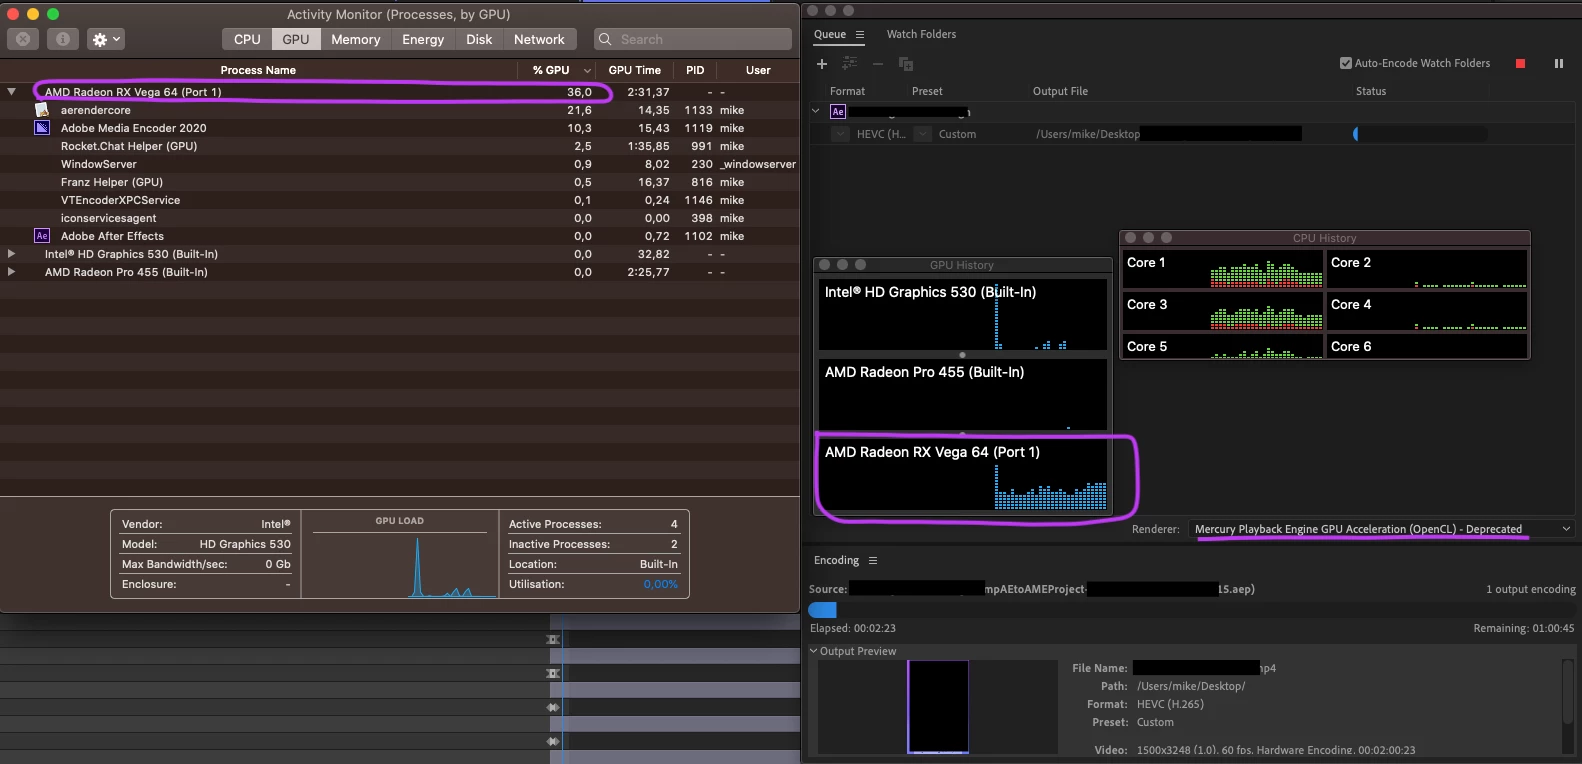
Task: Sort by the Process Name column header
Action: tap(258, 70)
